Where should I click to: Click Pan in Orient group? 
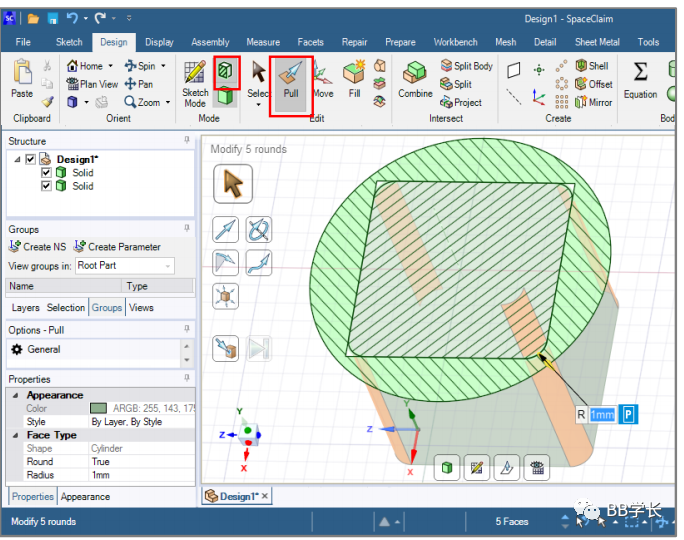139,84
